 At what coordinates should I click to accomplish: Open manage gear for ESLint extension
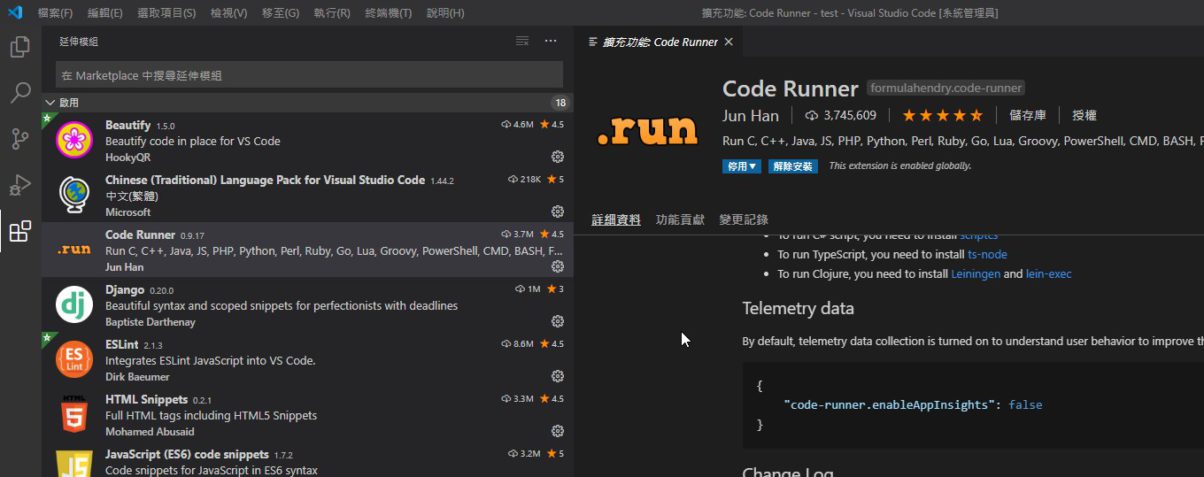[558, 377]
